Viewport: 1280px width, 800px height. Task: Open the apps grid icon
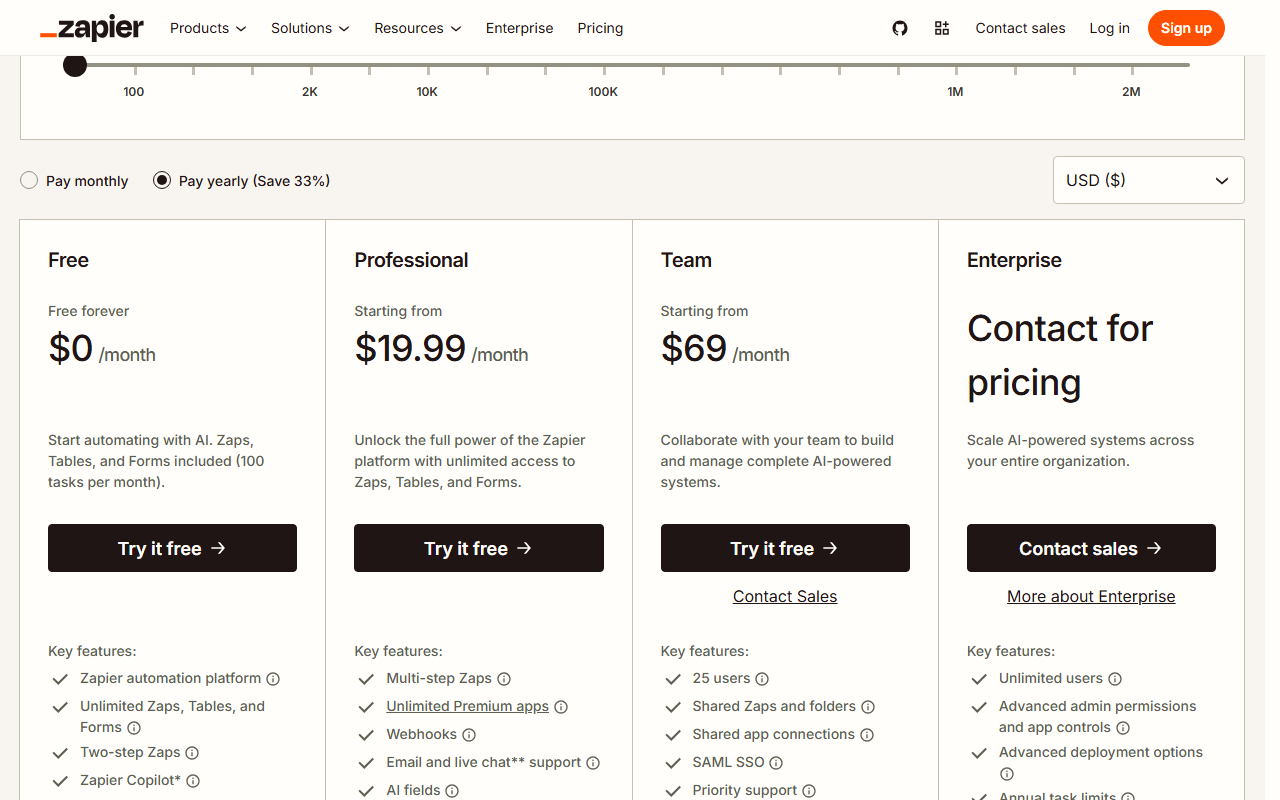(942, 28)
